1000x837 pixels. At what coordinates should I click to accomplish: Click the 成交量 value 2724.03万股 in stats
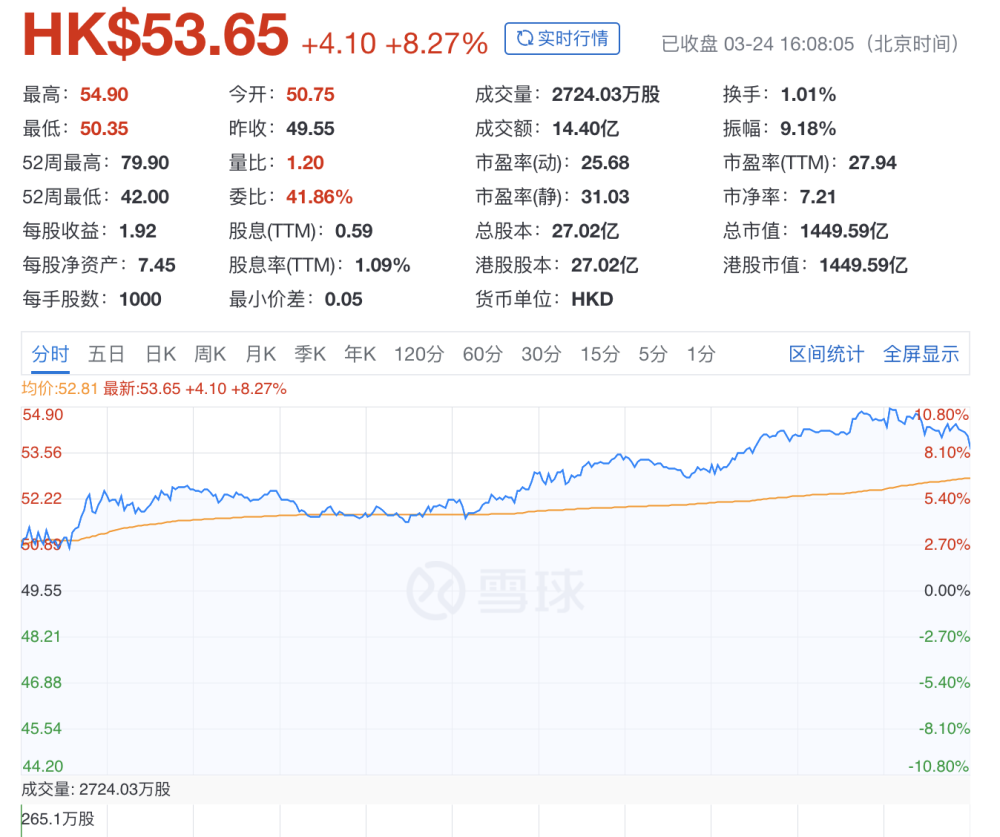pos(606,95)
